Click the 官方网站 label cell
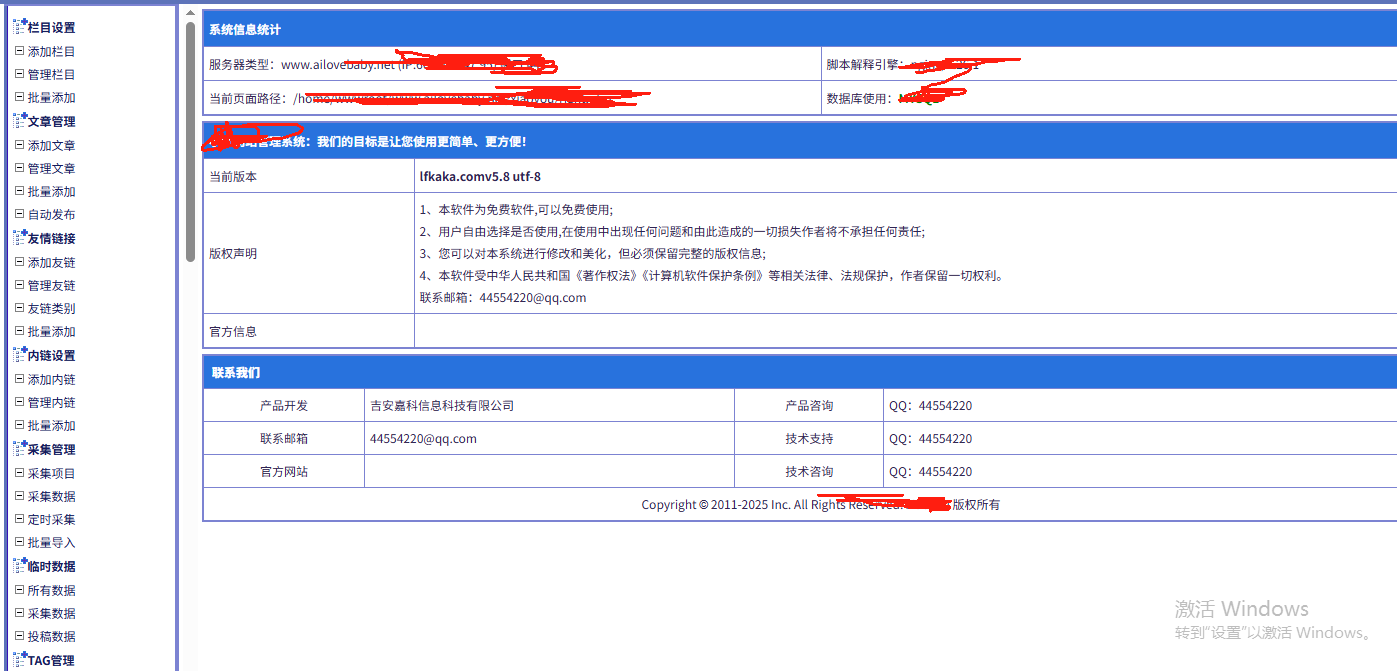Viewport: 1397px width, 671px height. click(284, 471)
